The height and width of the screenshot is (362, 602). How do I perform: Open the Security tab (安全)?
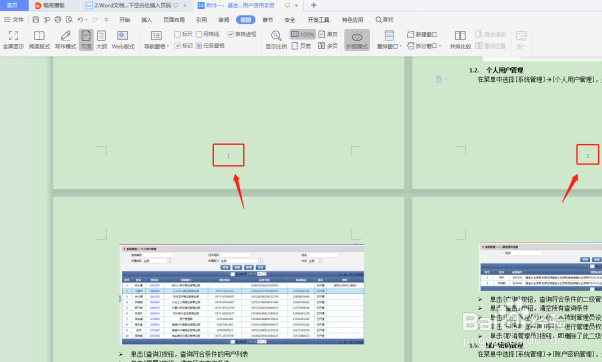[x=290, y=20]
